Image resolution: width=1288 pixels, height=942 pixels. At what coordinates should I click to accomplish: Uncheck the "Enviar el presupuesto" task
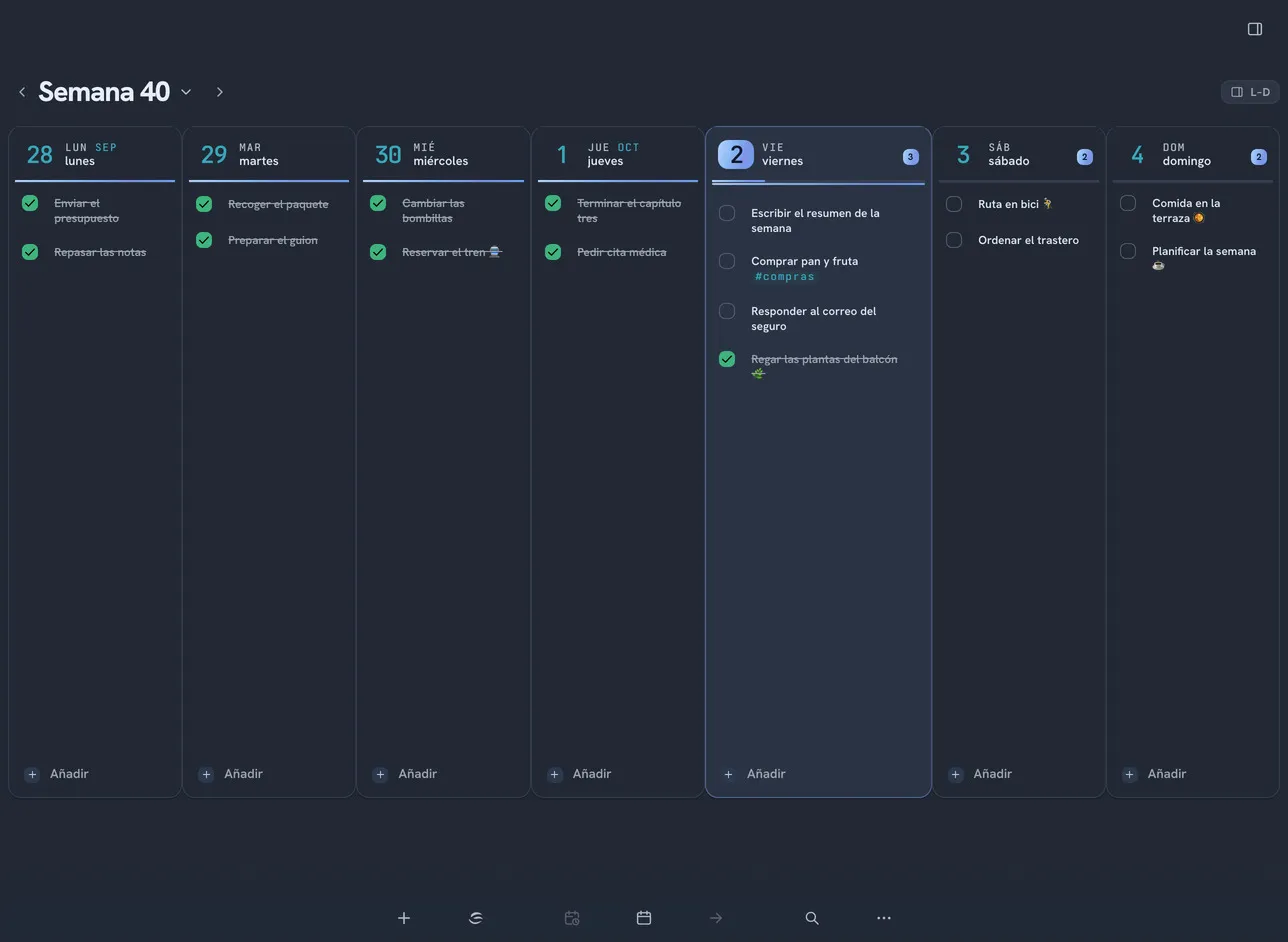[x=30, y=203]
